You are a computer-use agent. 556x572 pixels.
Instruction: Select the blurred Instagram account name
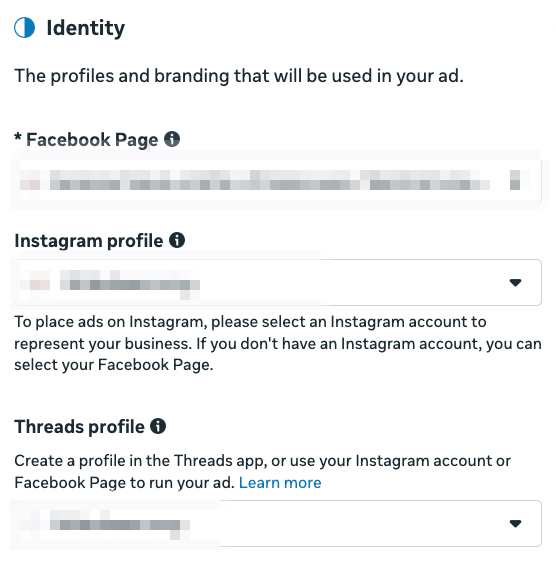point(130,281)
